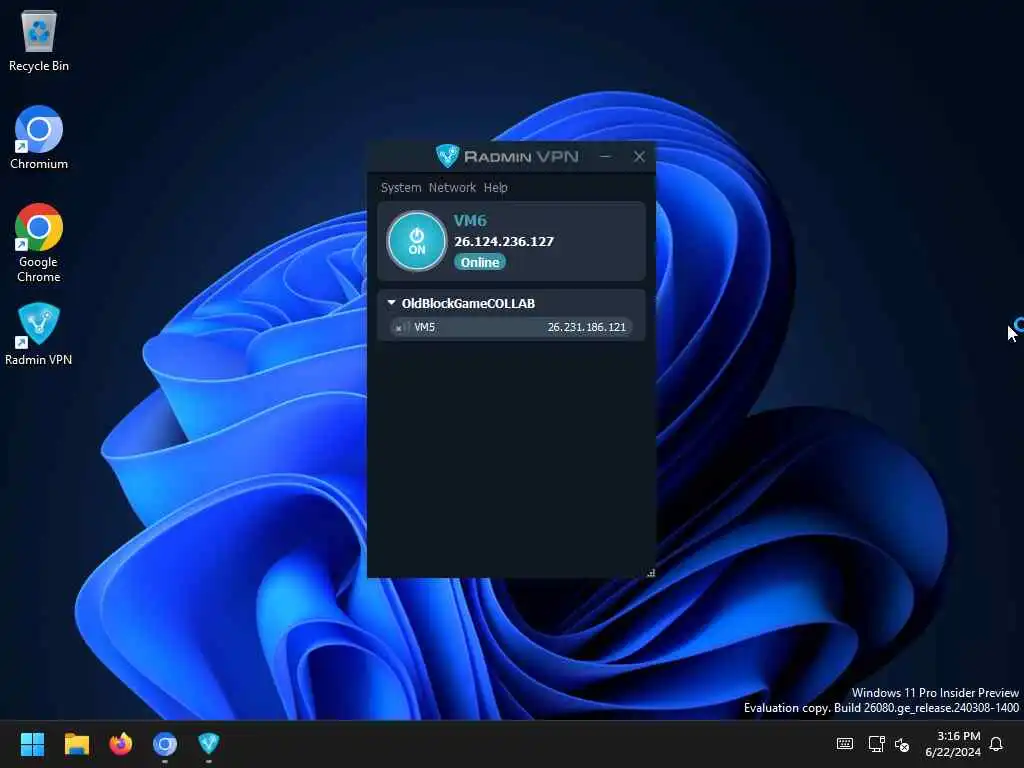1024x768 pixels.
Task: Click the Radmin VPN title bar logo
Action: pyautogui.click(x=448, y=156)
